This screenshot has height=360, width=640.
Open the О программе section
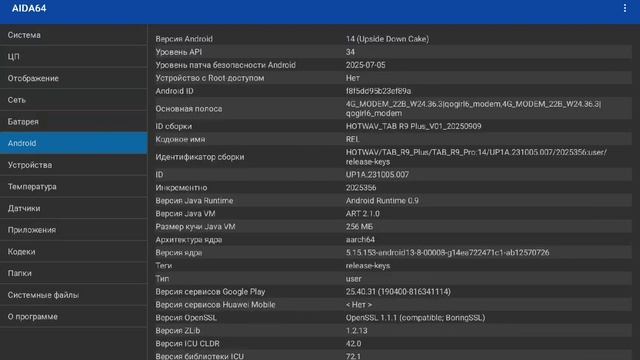[x=73, y=316]
